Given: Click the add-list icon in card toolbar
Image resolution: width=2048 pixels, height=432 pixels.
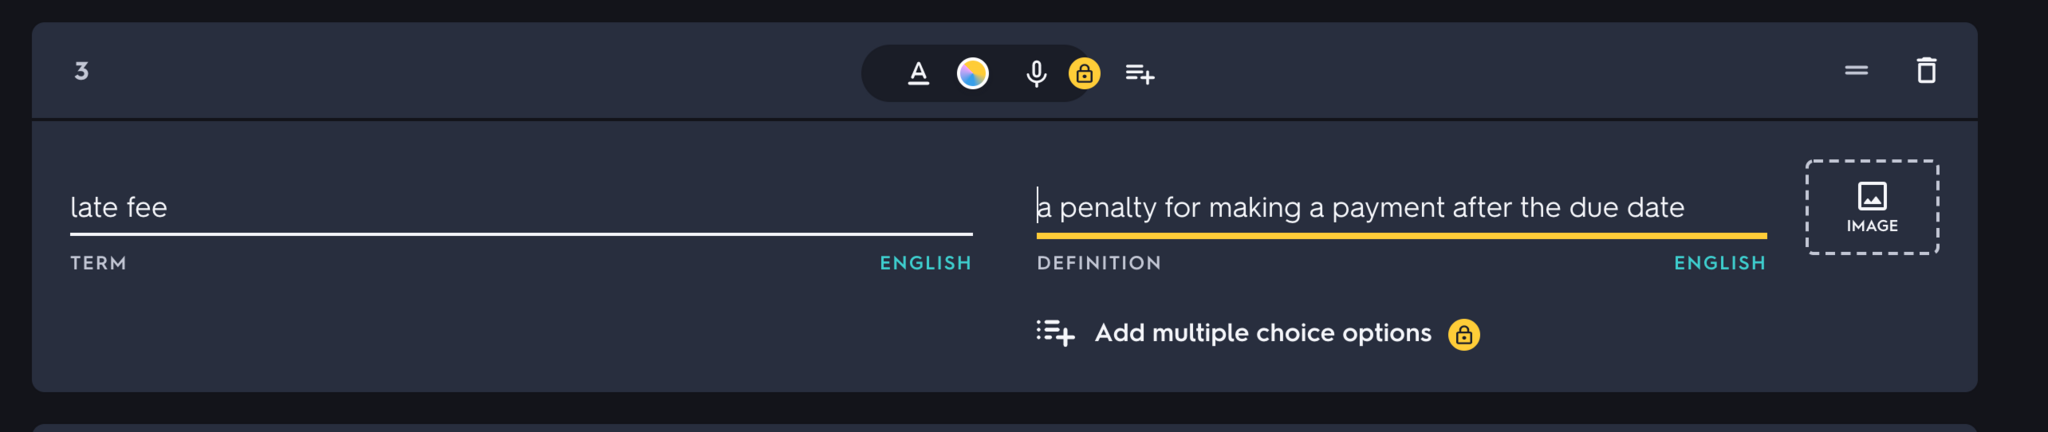Looking at the screenshot, I should [1140, 73].
